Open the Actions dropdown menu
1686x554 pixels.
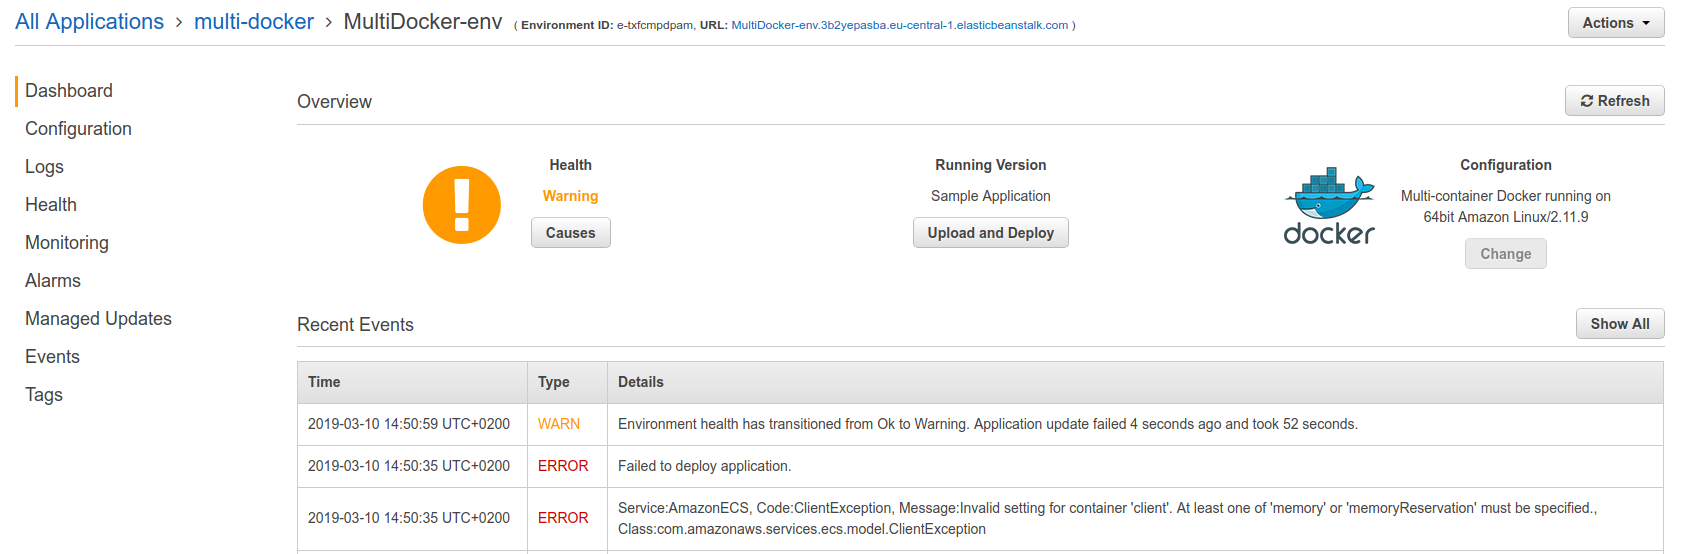(x=1616, y=23)
